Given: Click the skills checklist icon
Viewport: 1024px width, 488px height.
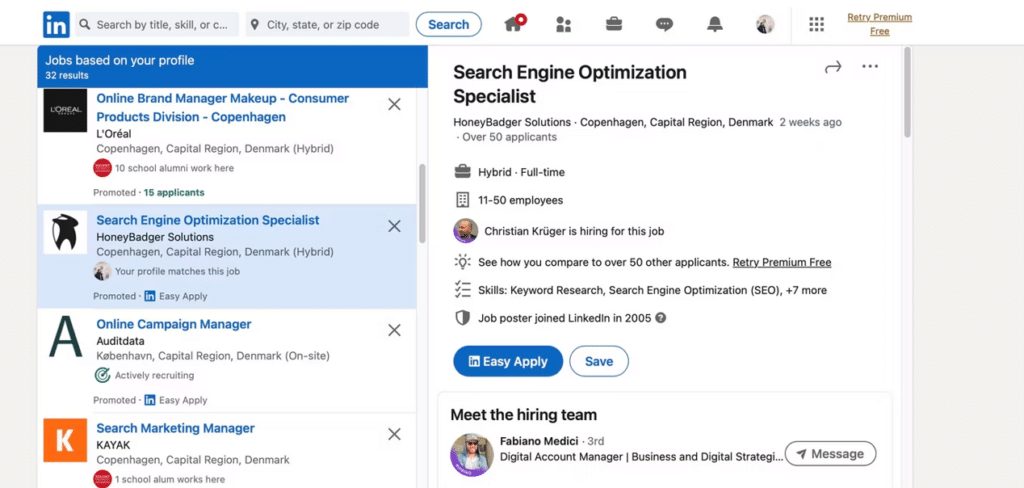Looking at the screenshot, I should point(462,290).
